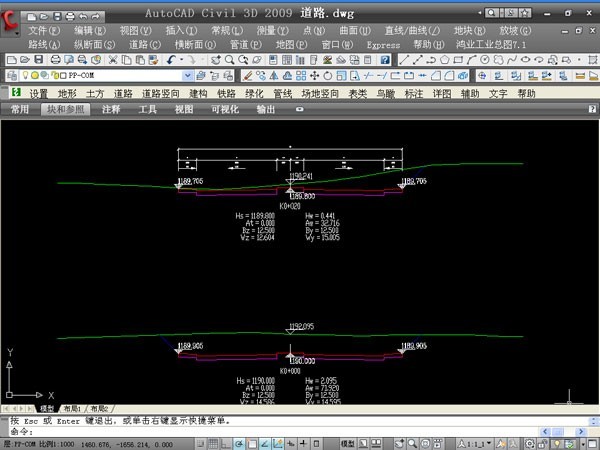Screen dimensions: 600x450
Task: Click the command window right scroll arrow
Action: tap(581, 432)
